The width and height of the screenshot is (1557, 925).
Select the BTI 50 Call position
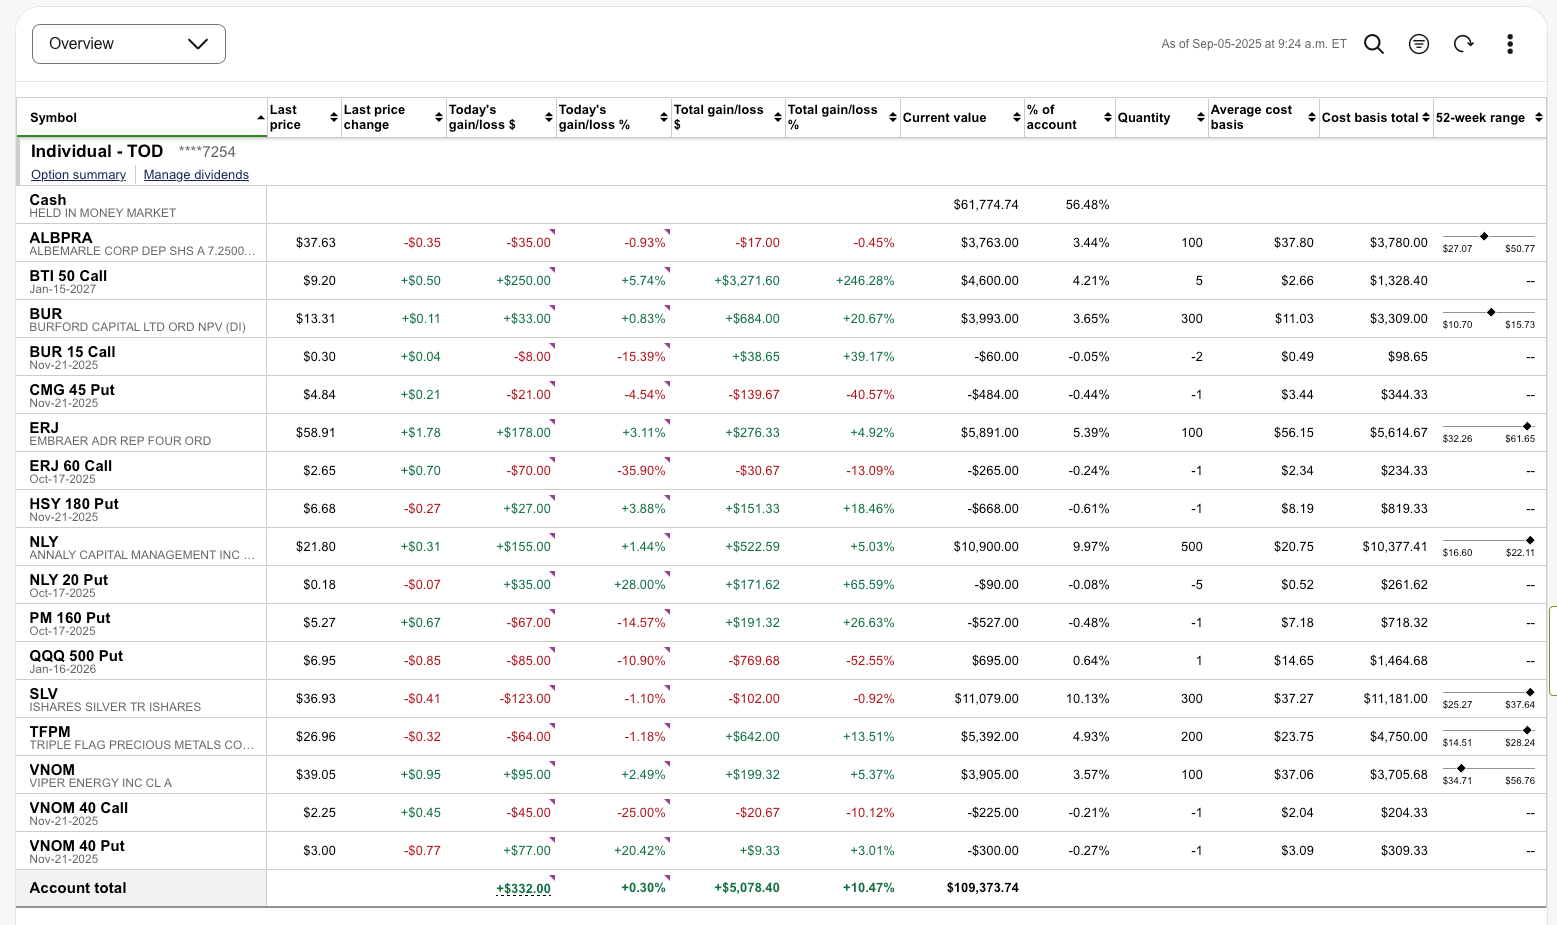click(68, 276)
